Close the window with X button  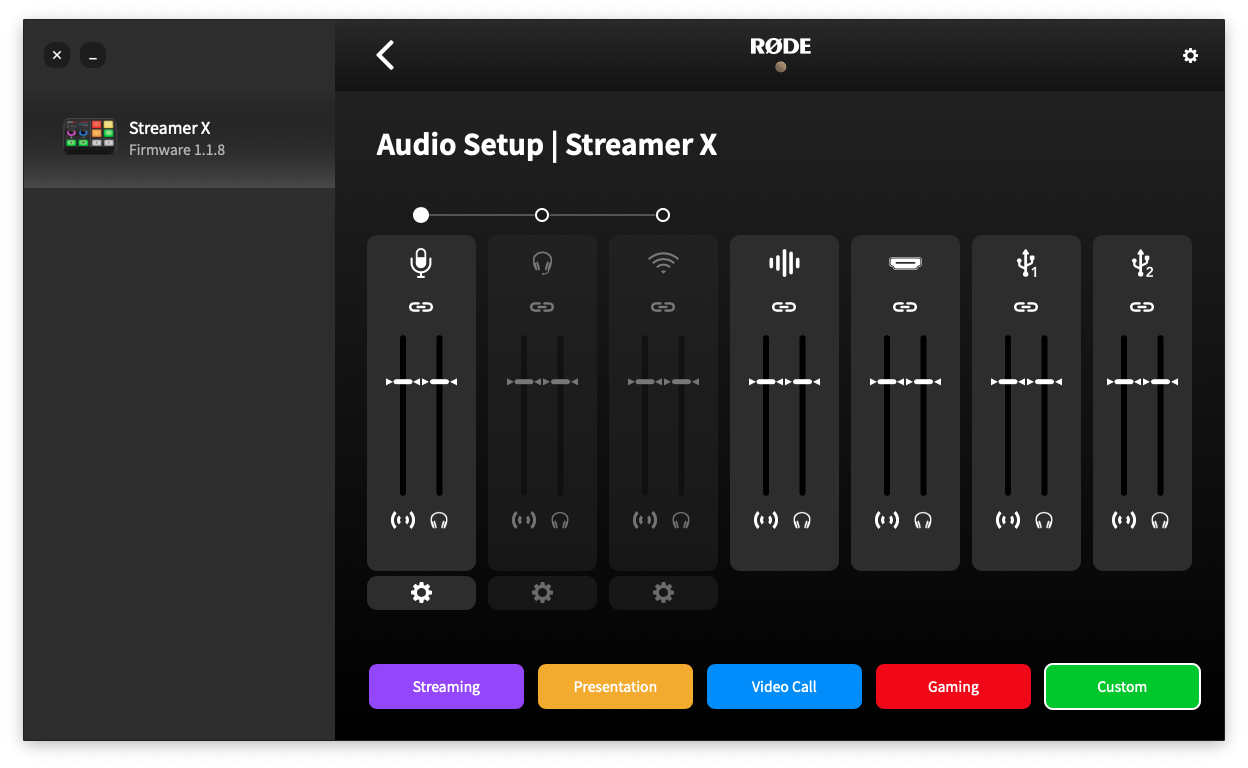pos(57,55)
